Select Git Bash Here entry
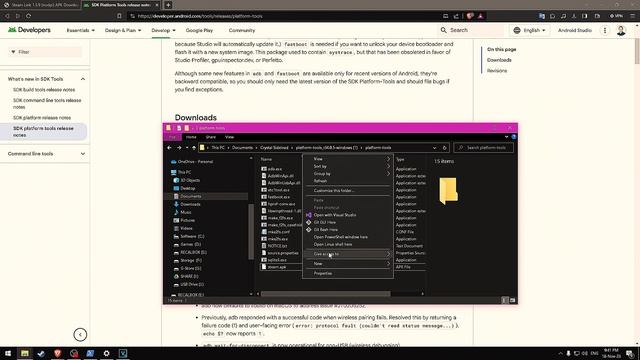640x360 pixels. click(x=348, y=230)
